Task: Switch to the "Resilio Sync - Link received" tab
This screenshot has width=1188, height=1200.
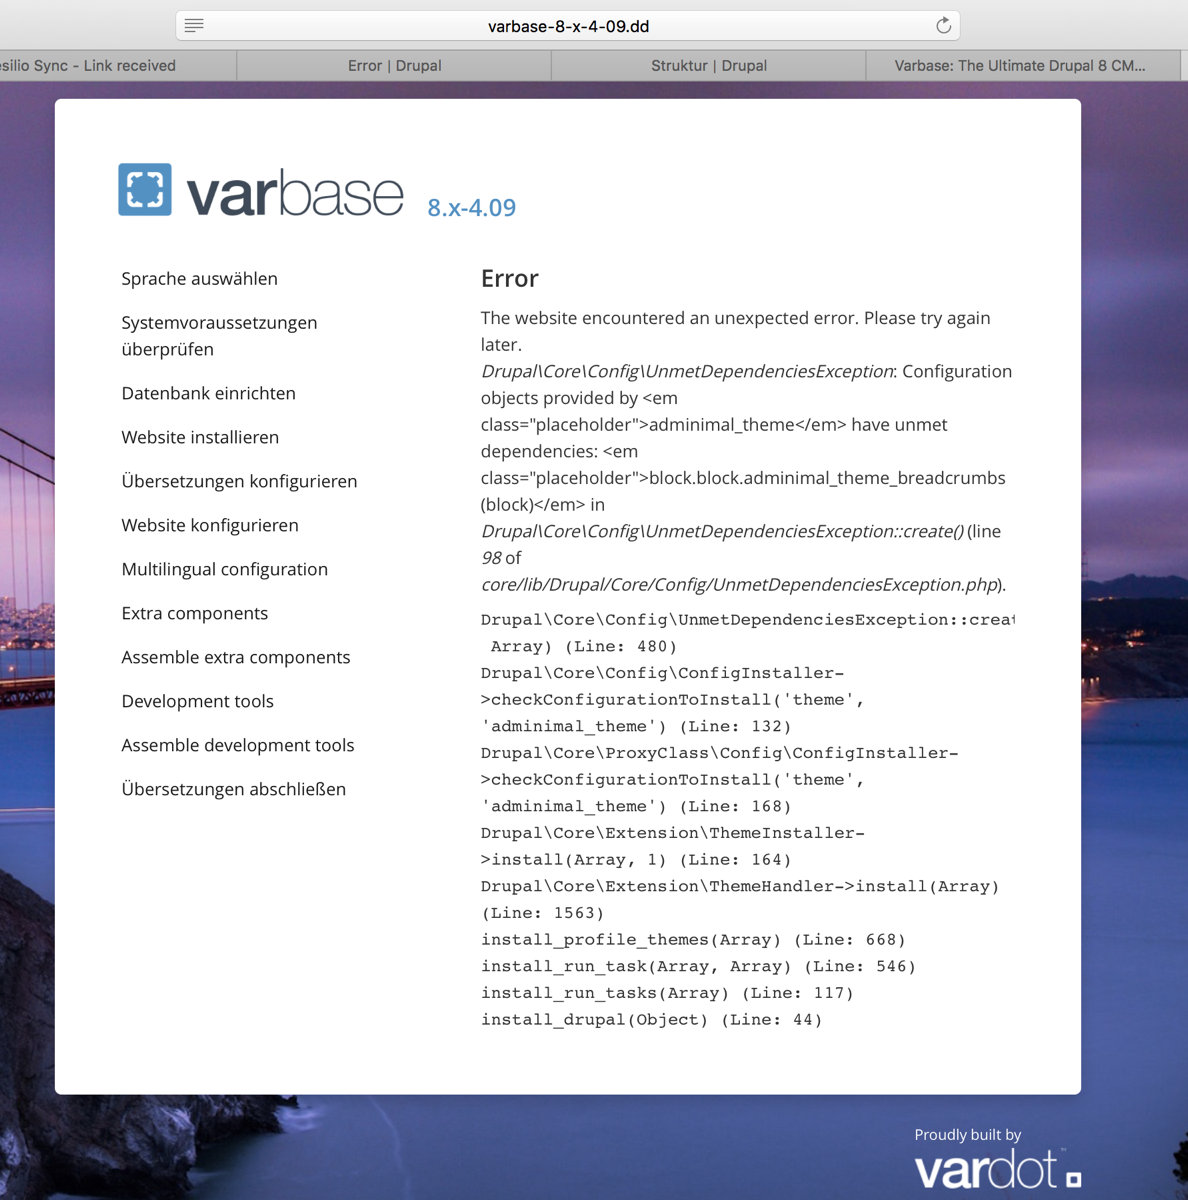Action: pyautogui.click(x=90, y=65)
